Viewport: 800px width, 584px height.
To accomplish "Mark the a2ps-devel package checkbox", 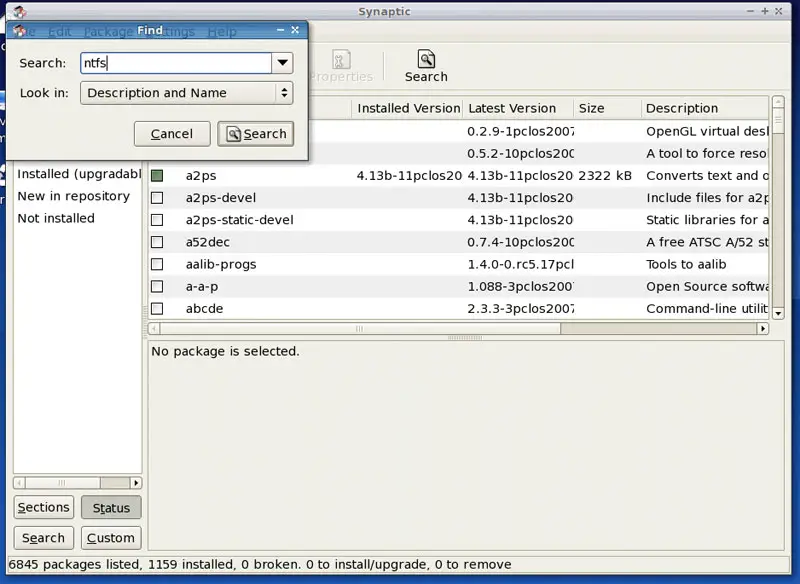I will pos(157,198).
